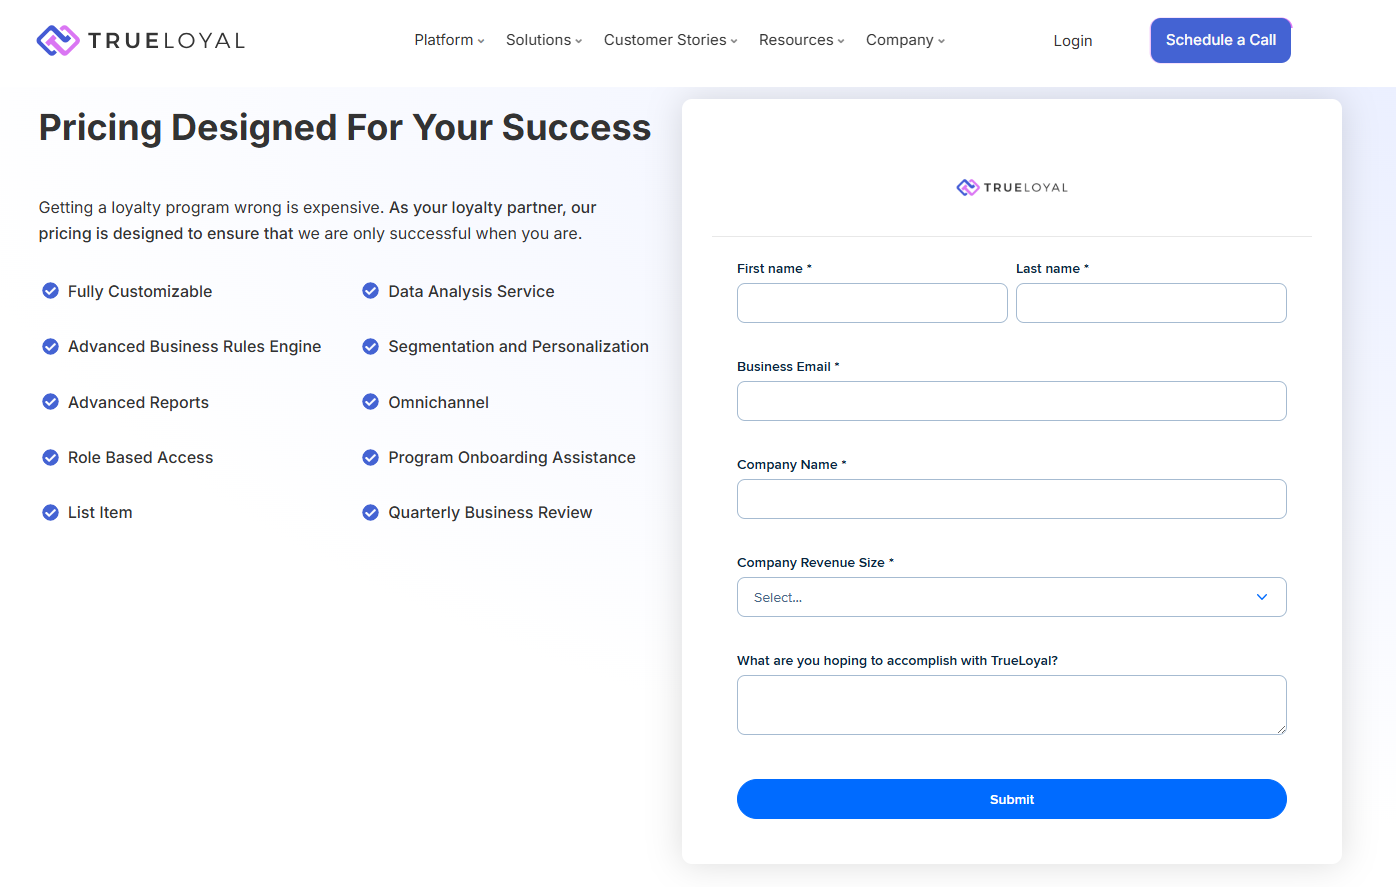Expand the Company menu
This screenshot has height=887, width=1396.
[x=905, y=40]
